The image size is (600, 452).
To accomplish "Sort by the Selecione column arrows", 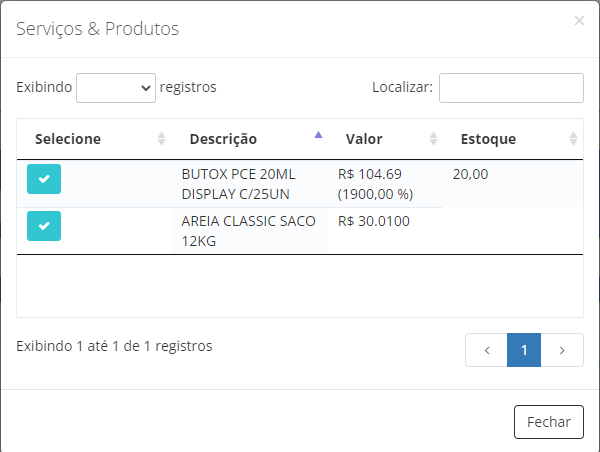I will point(161,139).
